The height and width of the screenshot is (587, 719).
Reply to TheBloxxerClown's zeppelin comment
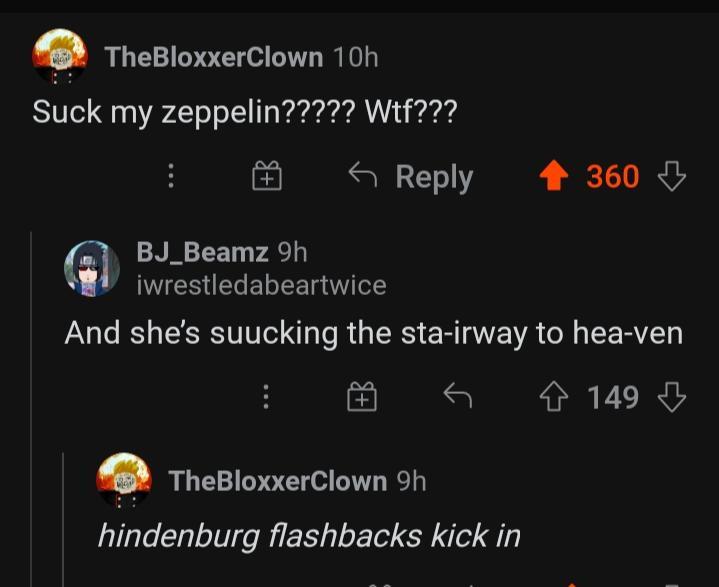tap(410, 177)
